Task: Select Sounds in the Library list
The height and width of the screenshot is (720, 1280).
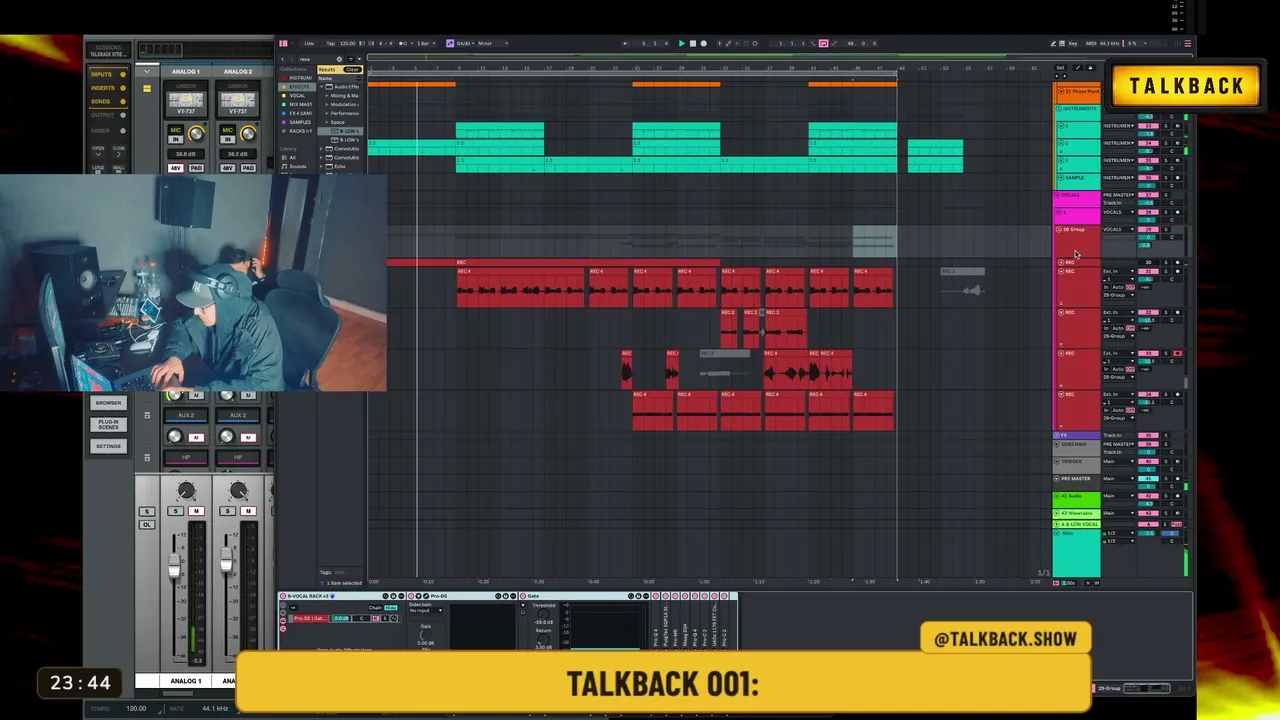Action: coord(298,166)
